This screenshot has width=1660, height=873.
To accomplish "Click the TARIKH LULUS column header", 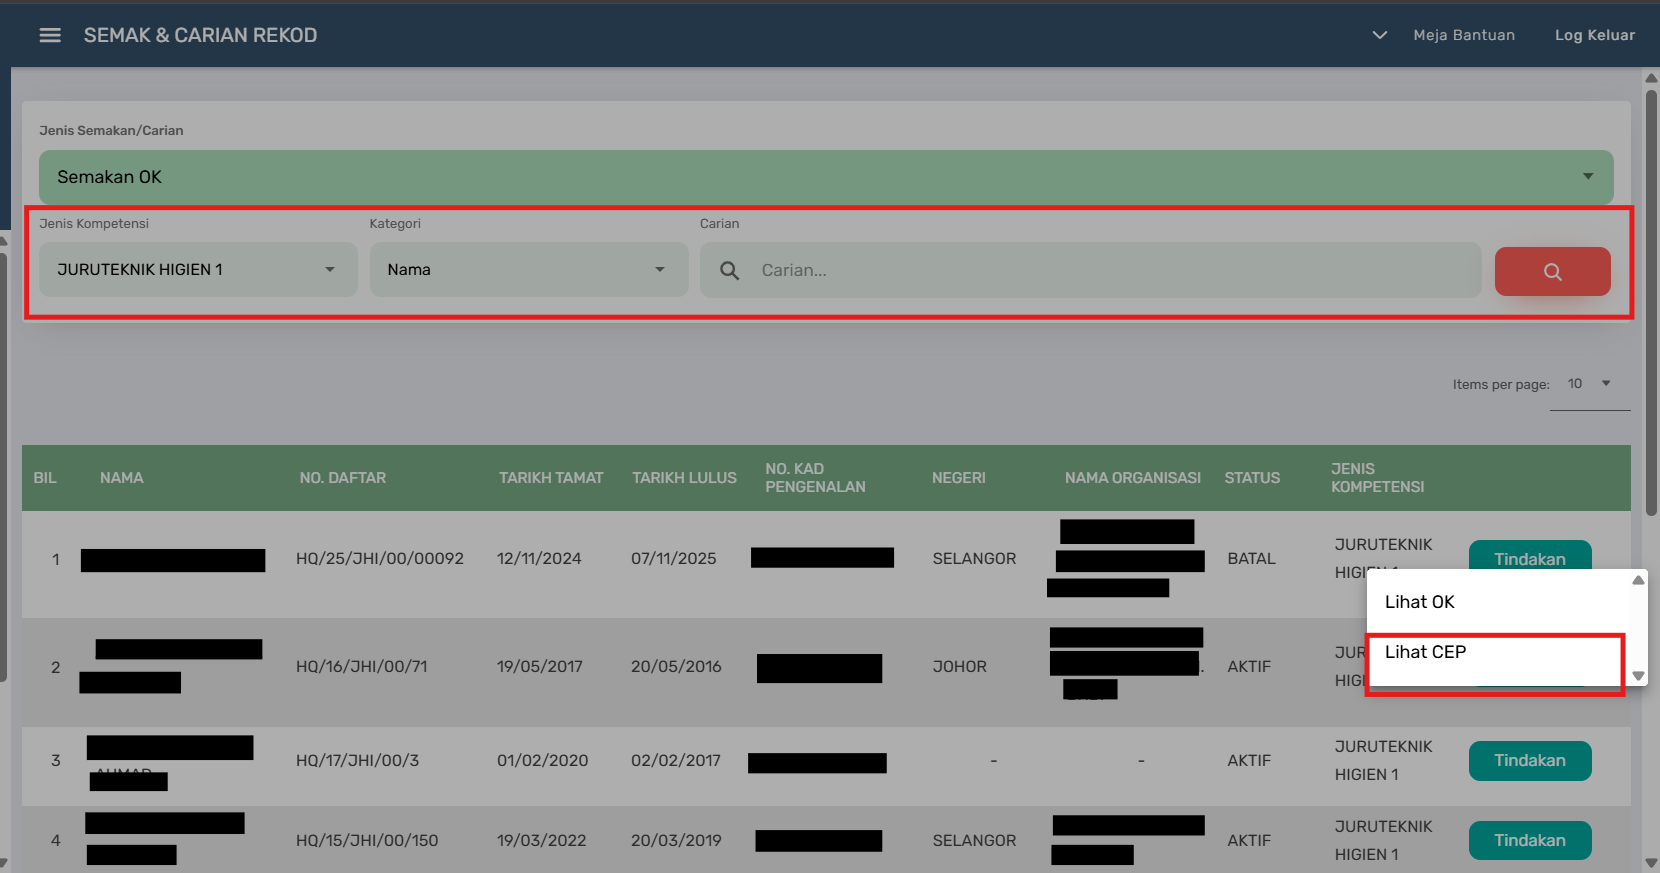I will [x=684, y=478].
